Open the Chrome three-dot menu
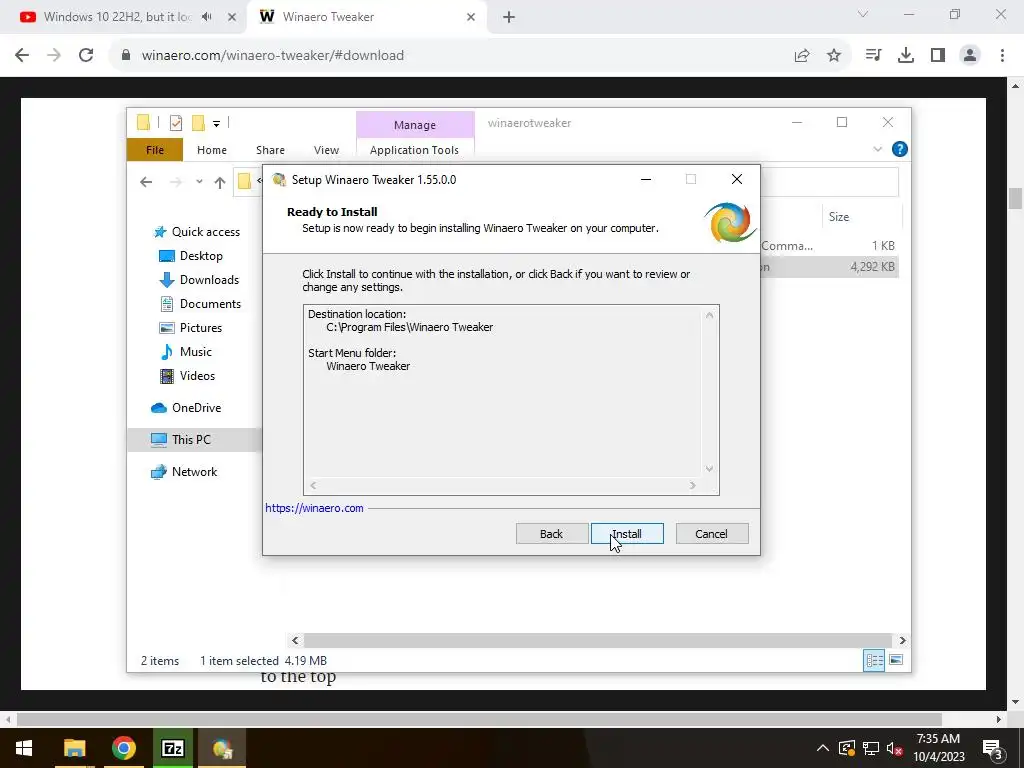The image size is (1024, 768). (1002, 56)
